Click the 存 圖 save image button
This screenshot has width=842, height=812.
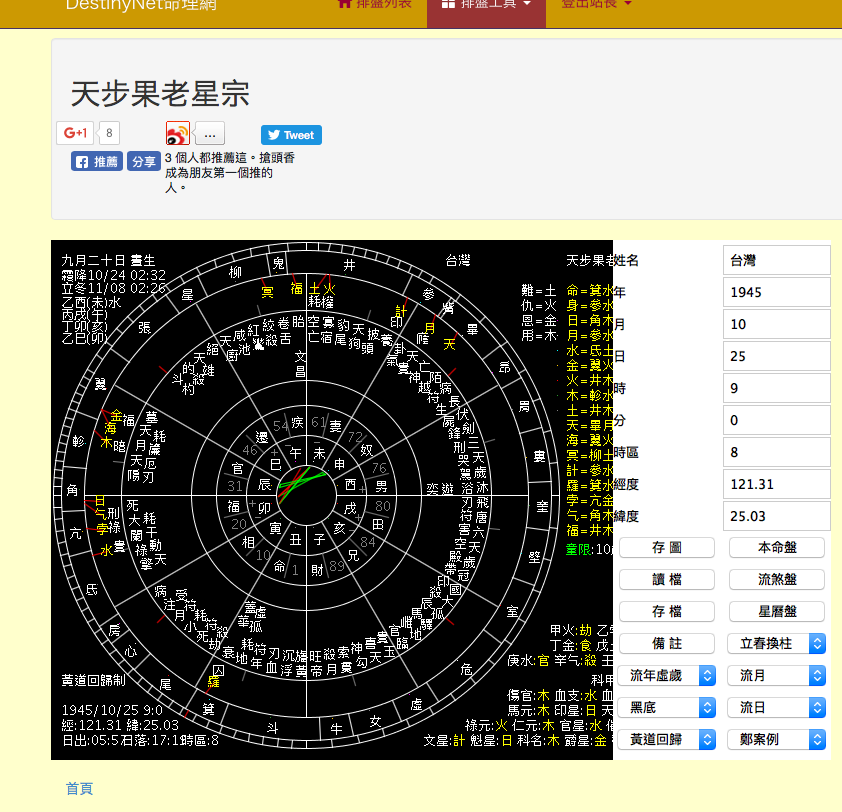click(666, 548)
